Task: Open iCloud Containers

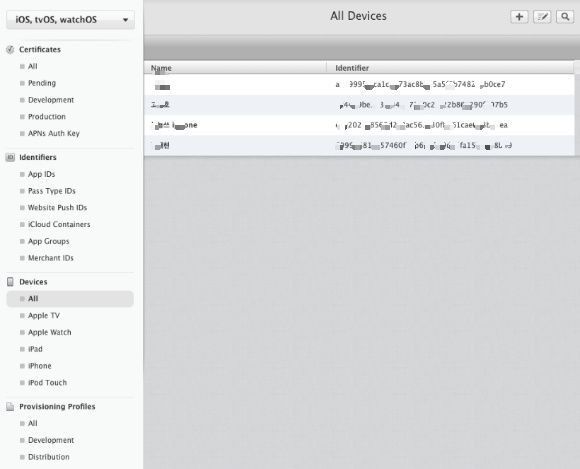Action: point(59,225)
